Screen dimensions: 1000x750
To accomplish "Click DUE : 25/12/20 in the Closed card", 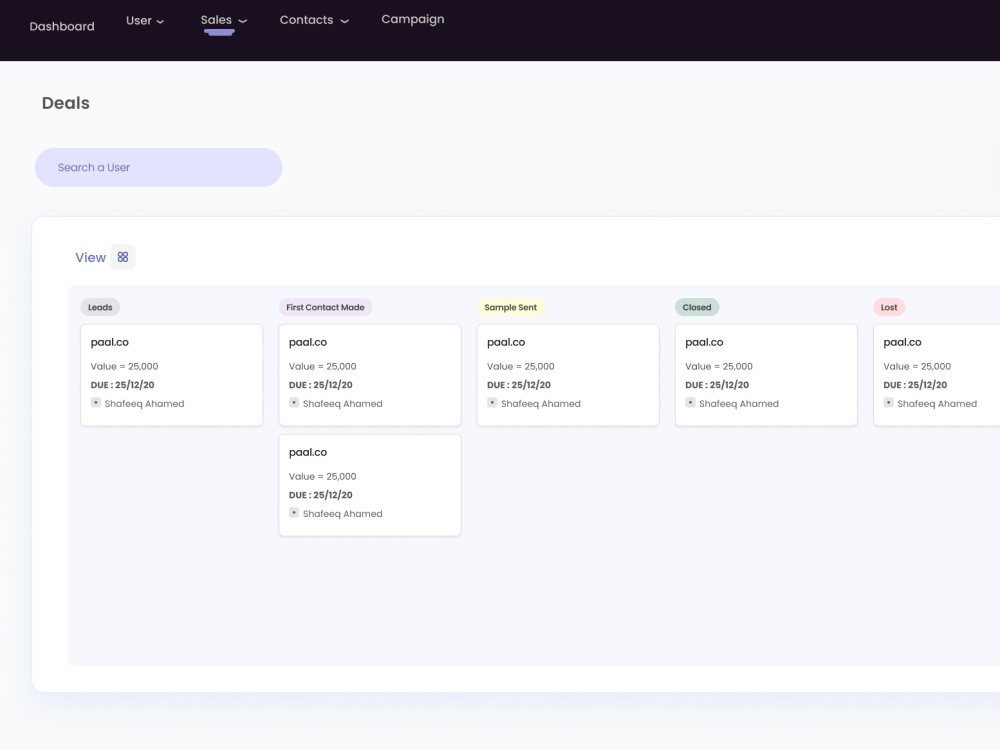I will 717,385.
